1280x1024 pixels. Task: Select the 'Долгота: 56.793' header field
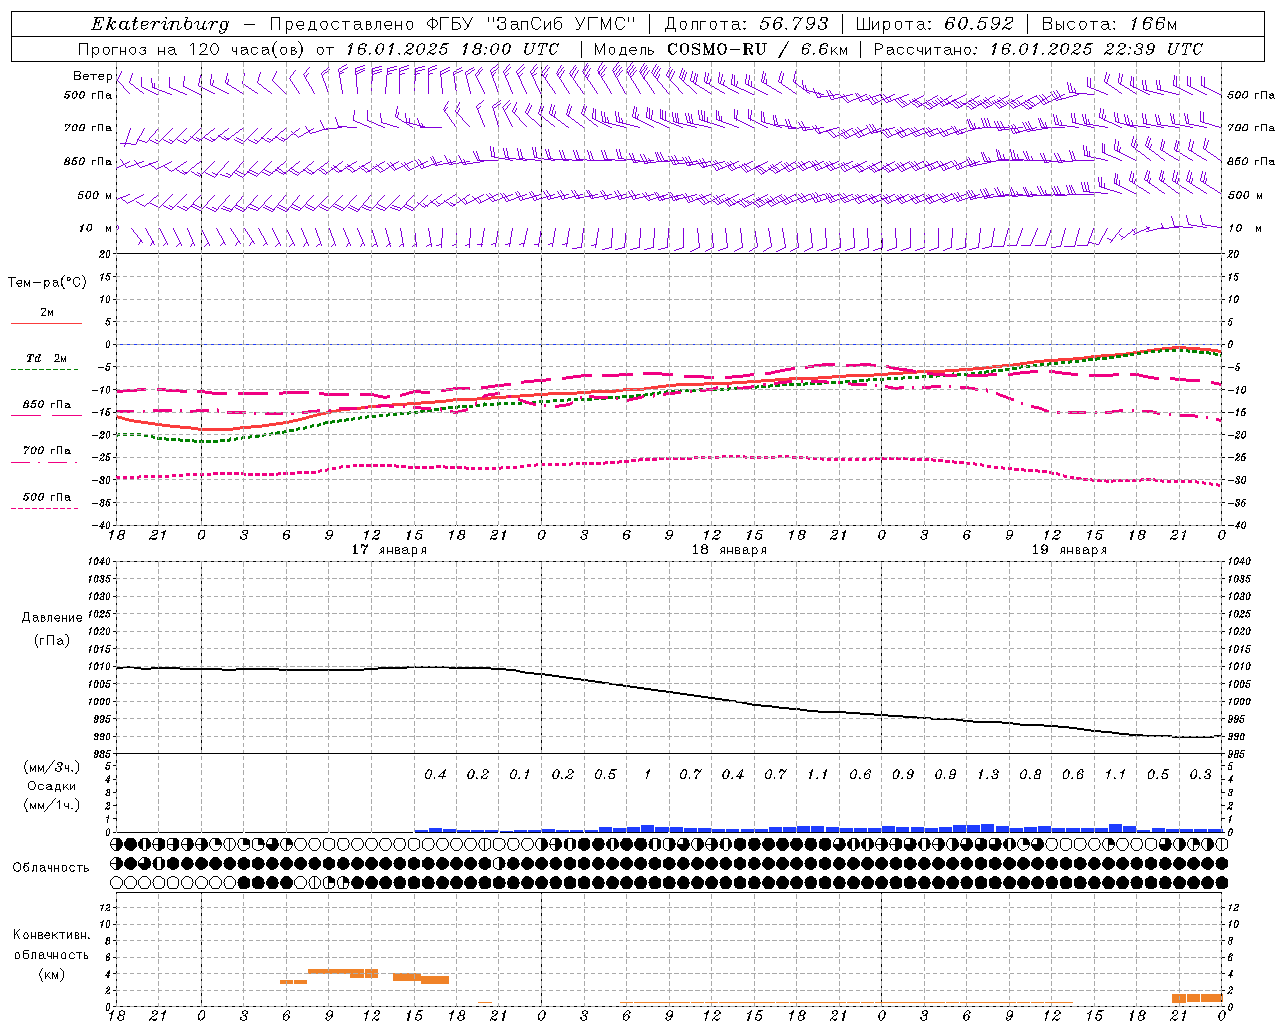click(x=746, y=24)
